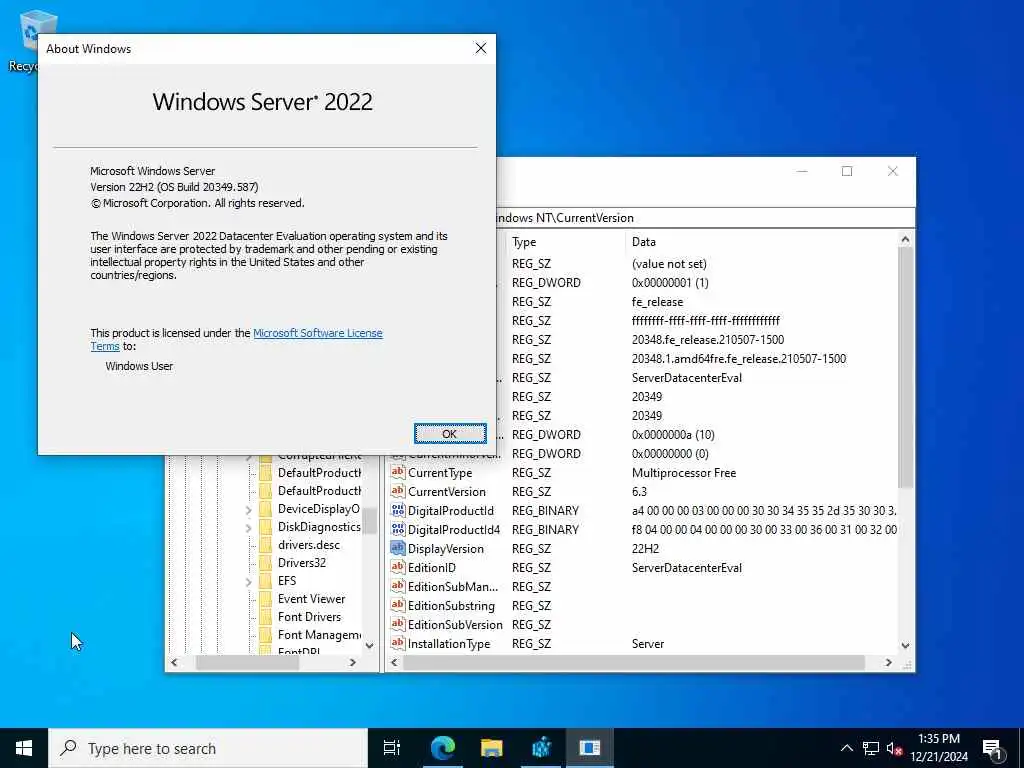
Task: Open the Windows Start menu
Action: 24,748
